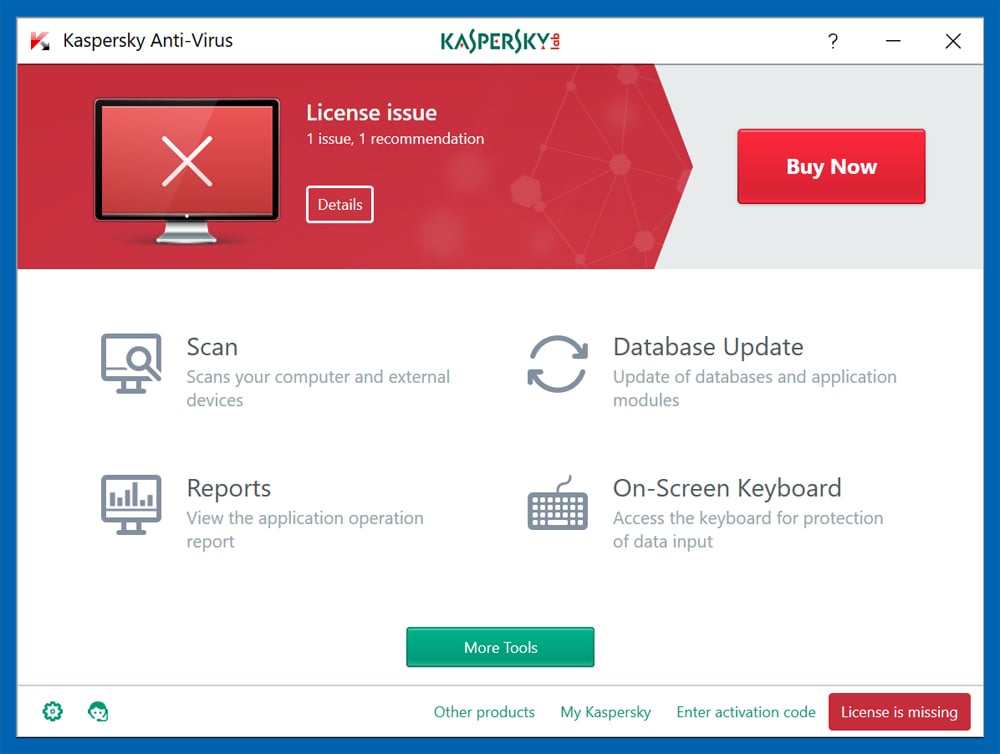Viewport: 1000px width, 754px height.
Task: Click the Kaspersky K logo in title bar
Action: pyautogui.click(x=40, y=41)
